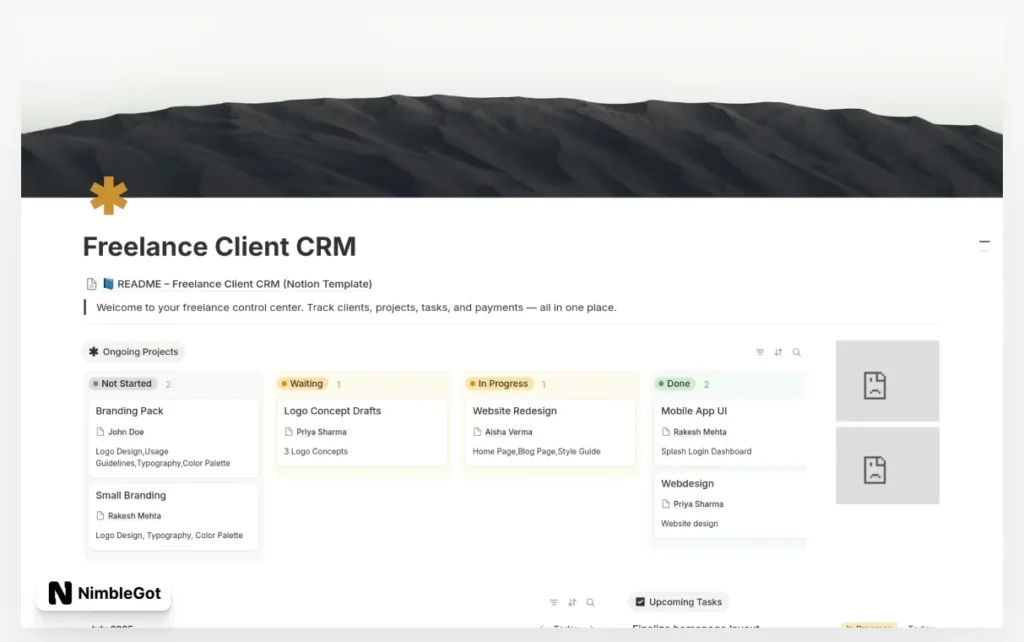Image resolution: width=1024 pixels, height=642 pixels.
Task: Open filter icon for Ongoing Projects board
Action: click(x=760, y=352)
